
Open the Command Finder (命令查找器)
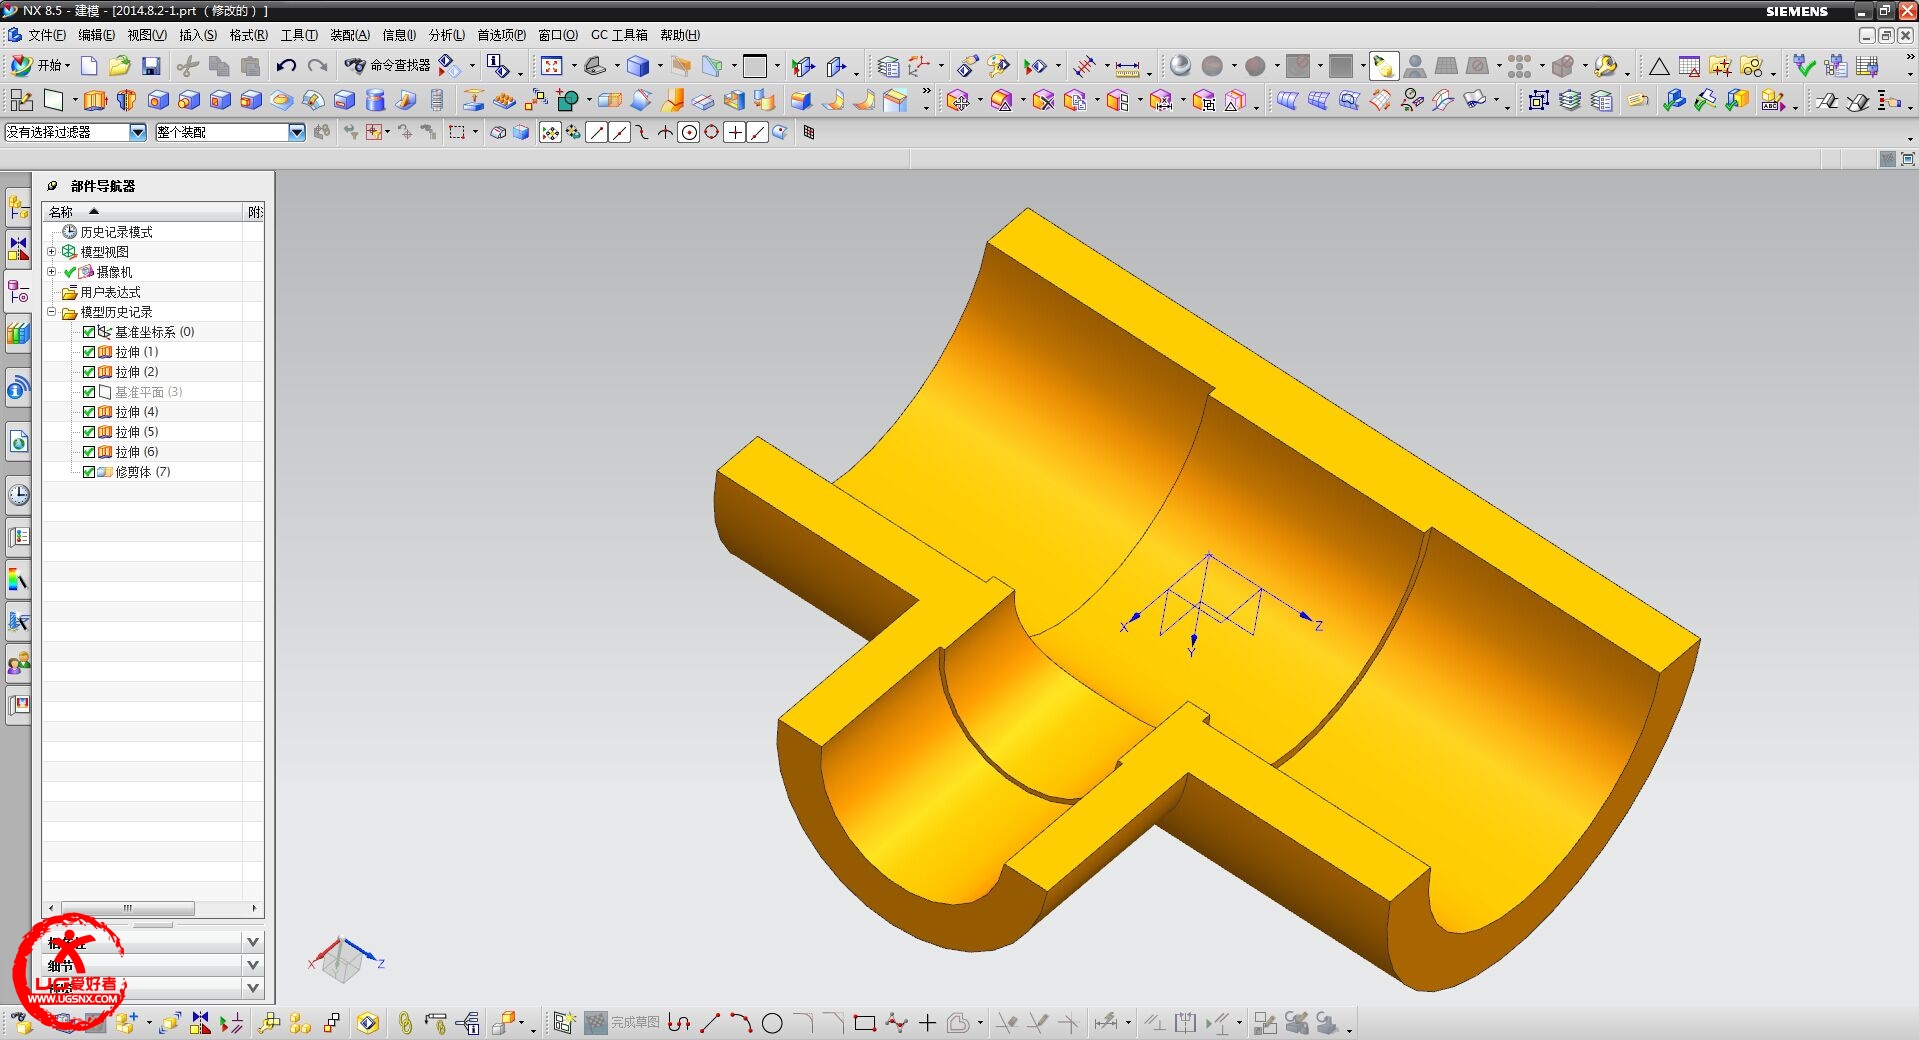(387, 66)
